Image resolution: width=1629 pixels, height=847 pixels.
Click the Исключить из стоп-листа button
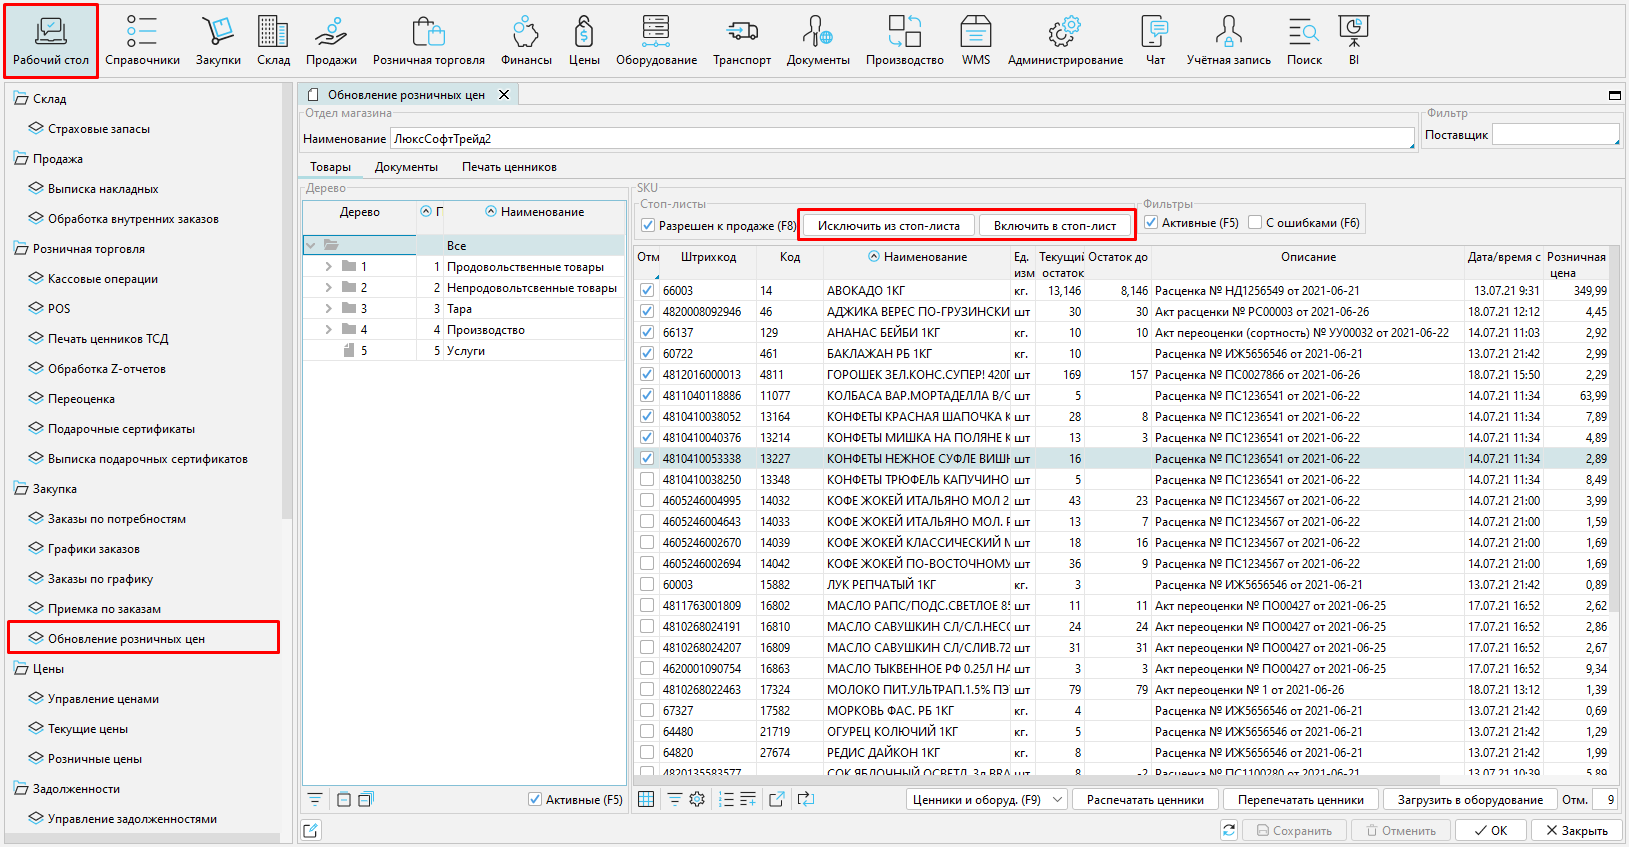click(888, 226)
